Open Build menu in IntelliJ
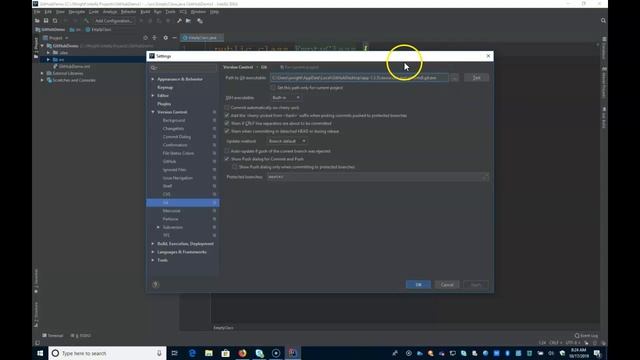This screenshot has width=640, height=360. 145,12
